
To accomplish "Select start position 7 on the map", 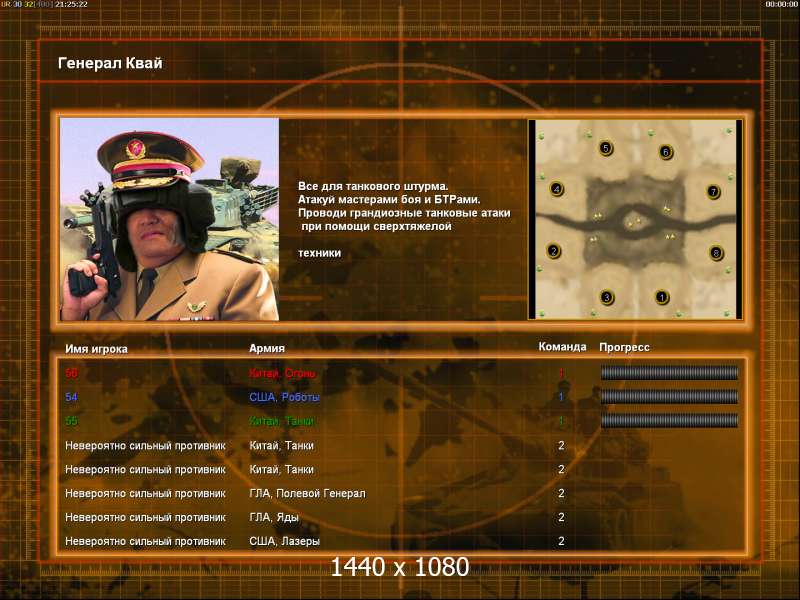I will pyautogui.click(x=713, y=192).
